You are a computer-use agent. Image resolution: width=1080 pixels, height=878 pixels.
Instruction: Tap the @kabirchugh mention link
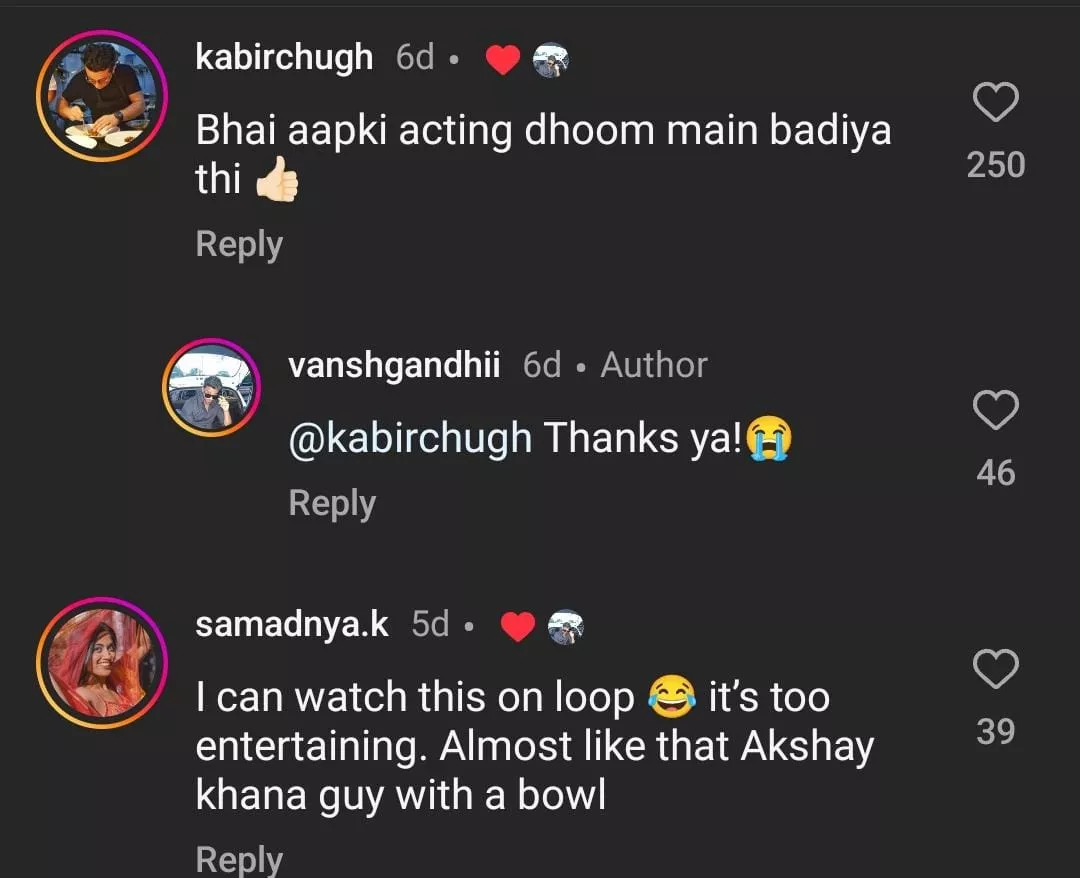click(x=409, y=438)
